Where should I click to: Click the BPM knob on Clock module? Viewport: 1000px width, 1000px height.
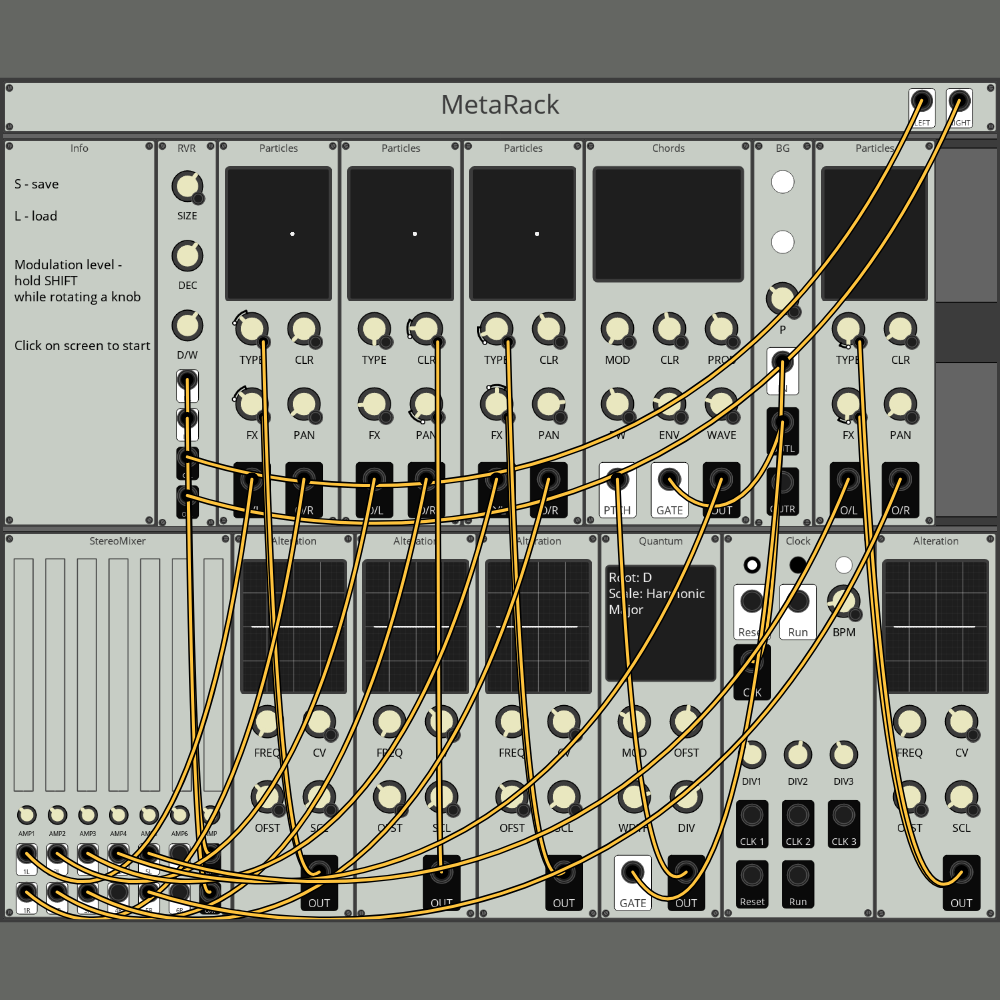tap(843, 601)
